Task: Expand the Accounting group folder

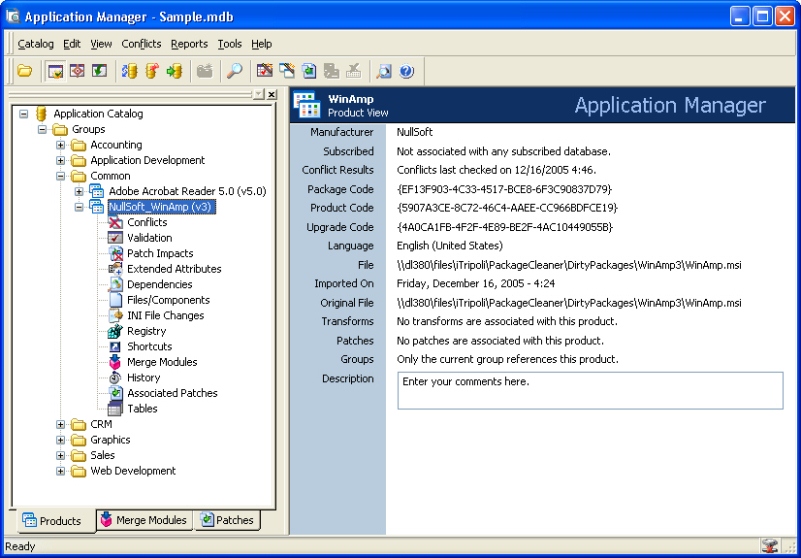Action: coord(61,145)
